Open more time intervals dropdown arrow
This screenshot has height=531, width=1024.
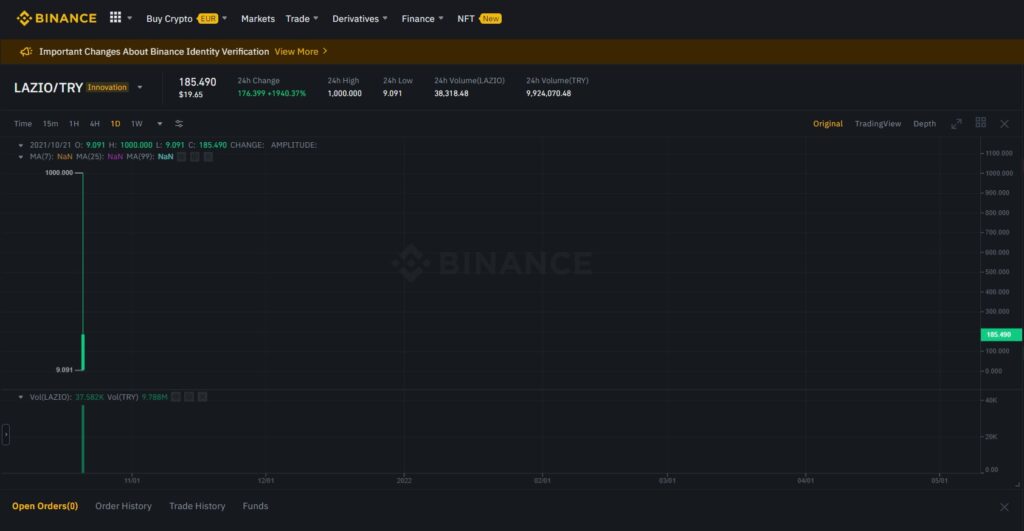click(x=159, y=123)
